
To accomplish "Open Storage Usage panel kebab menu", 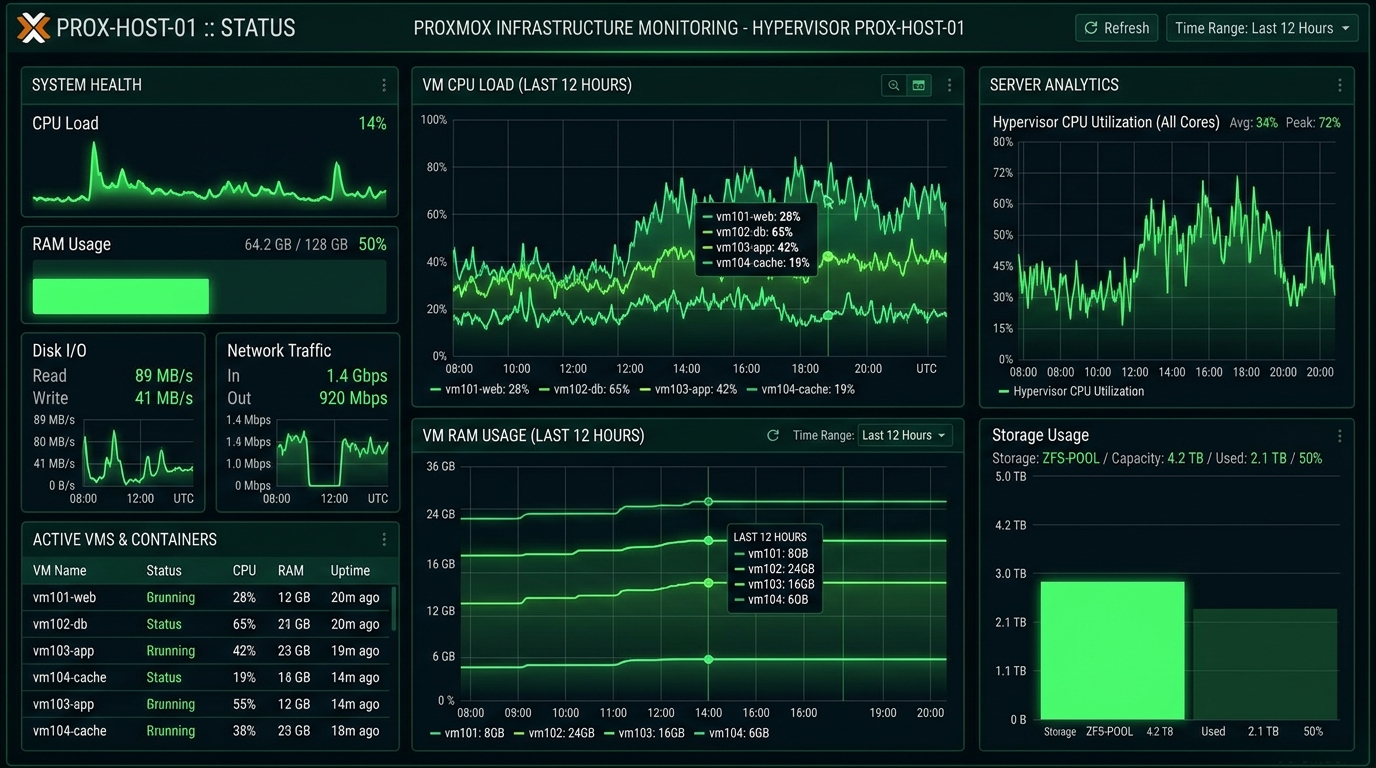I will 1340,436.
